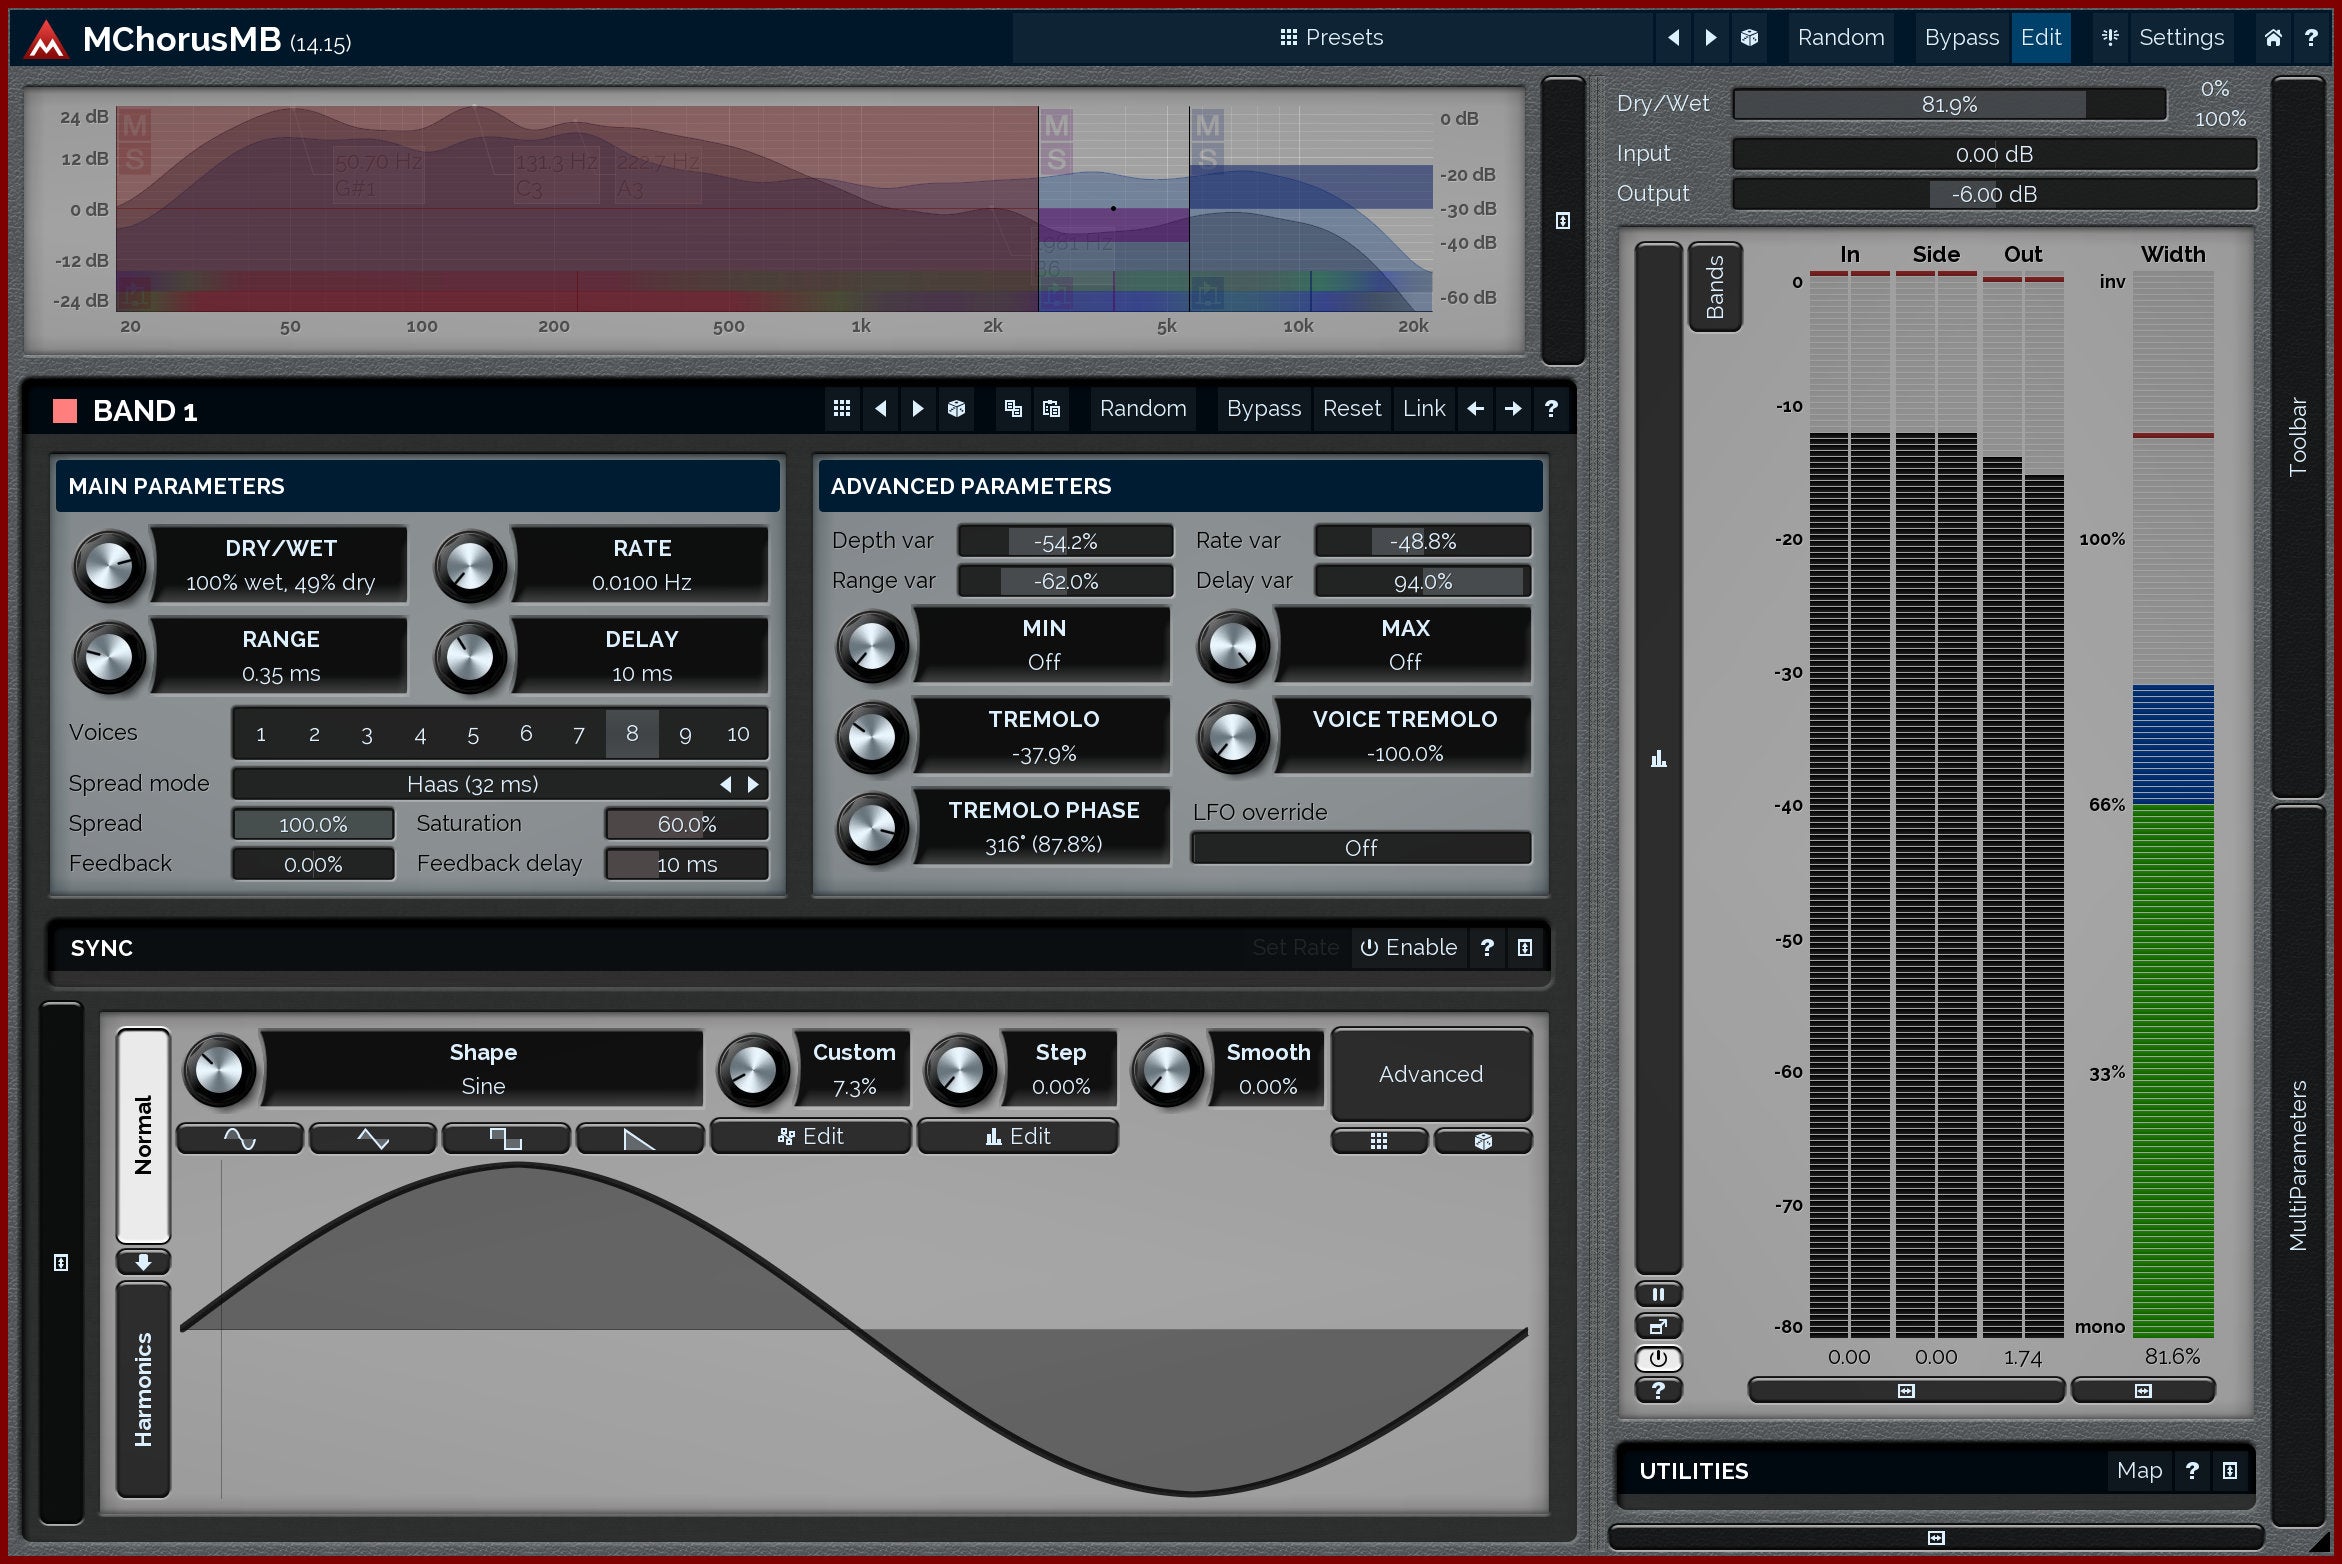Toggle the meters power button
The image size is (2342, 1564).
(x=1658, y=1358)
